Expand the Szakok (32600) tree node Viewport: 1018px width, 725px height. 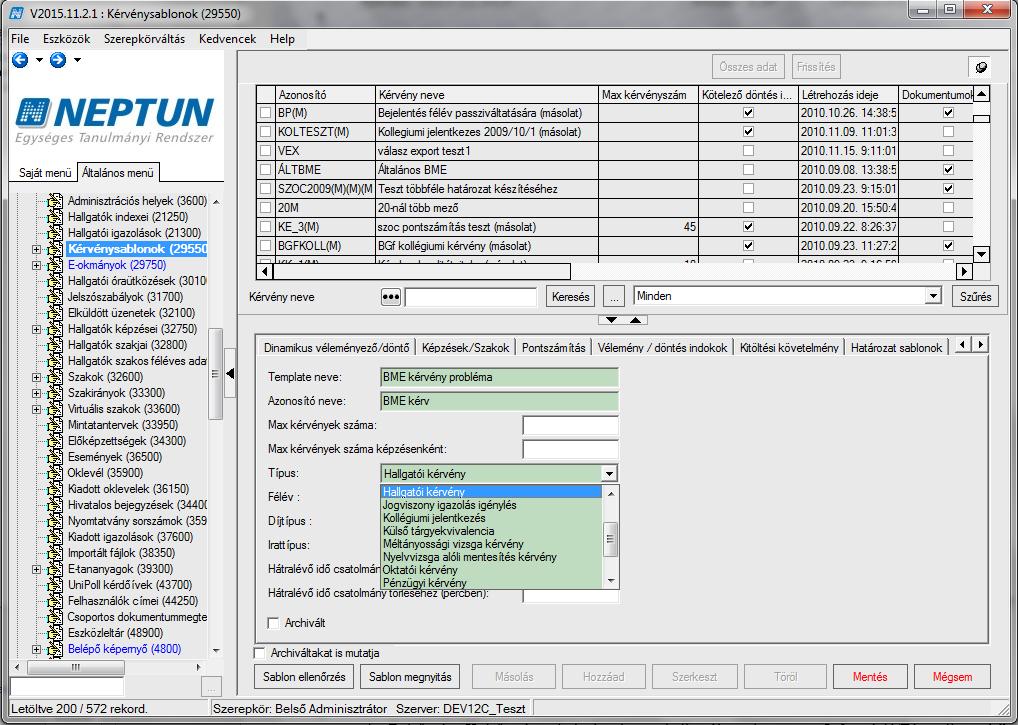(36, 377)
